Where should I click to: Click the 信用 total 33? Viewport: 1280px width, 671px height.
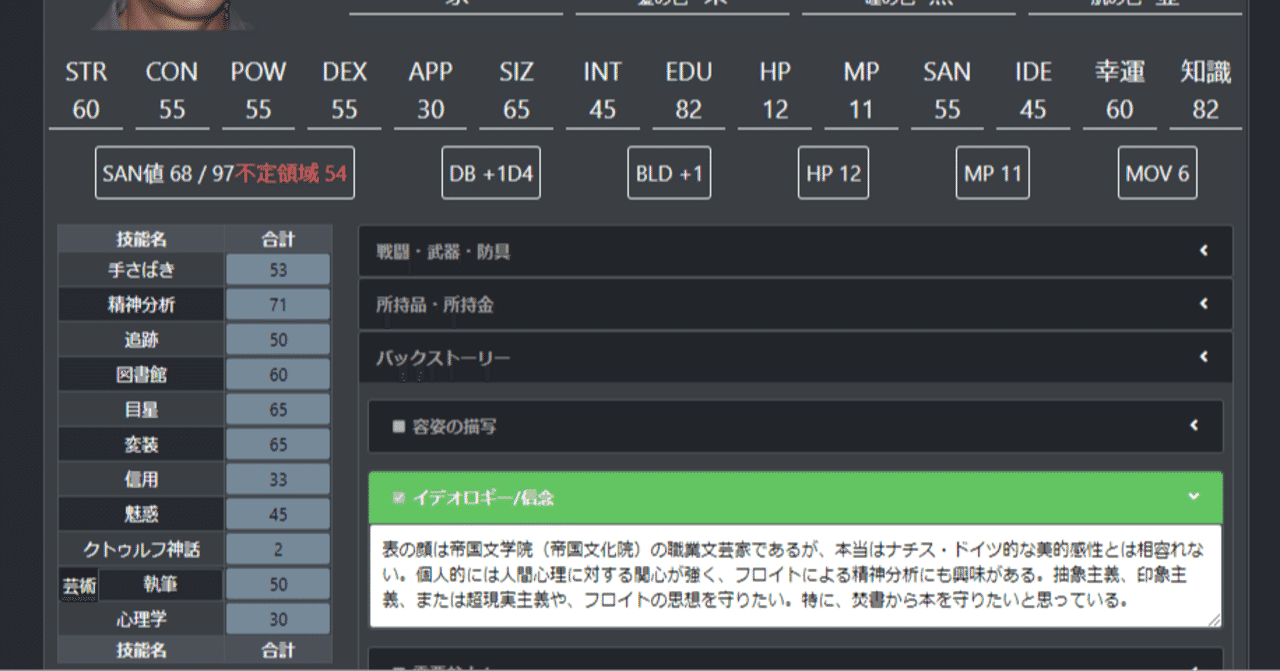coord(278,480)
